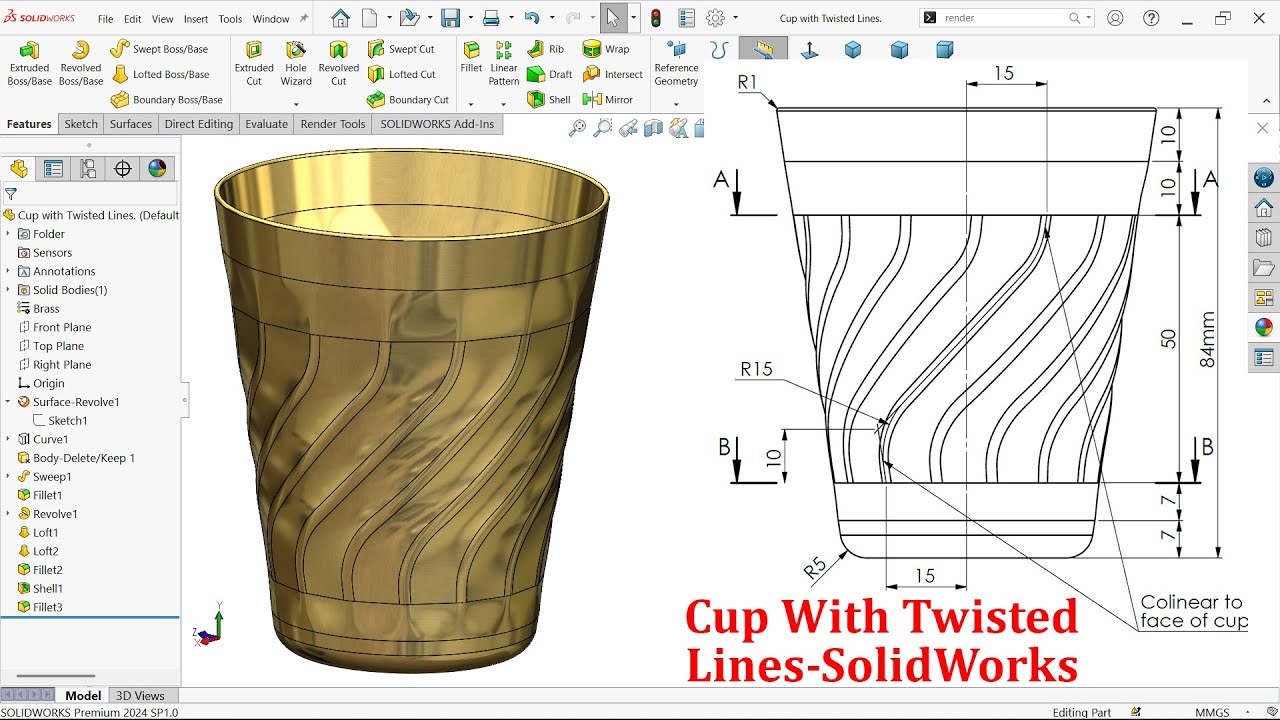Select the Front Plane tree item
1280x720 pixels.
point(62,327)
